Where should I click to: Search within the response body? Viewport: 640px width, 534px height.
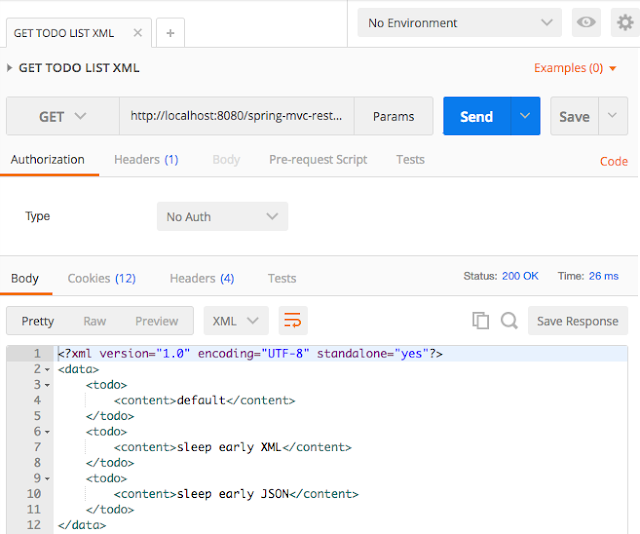click(509, 321)
